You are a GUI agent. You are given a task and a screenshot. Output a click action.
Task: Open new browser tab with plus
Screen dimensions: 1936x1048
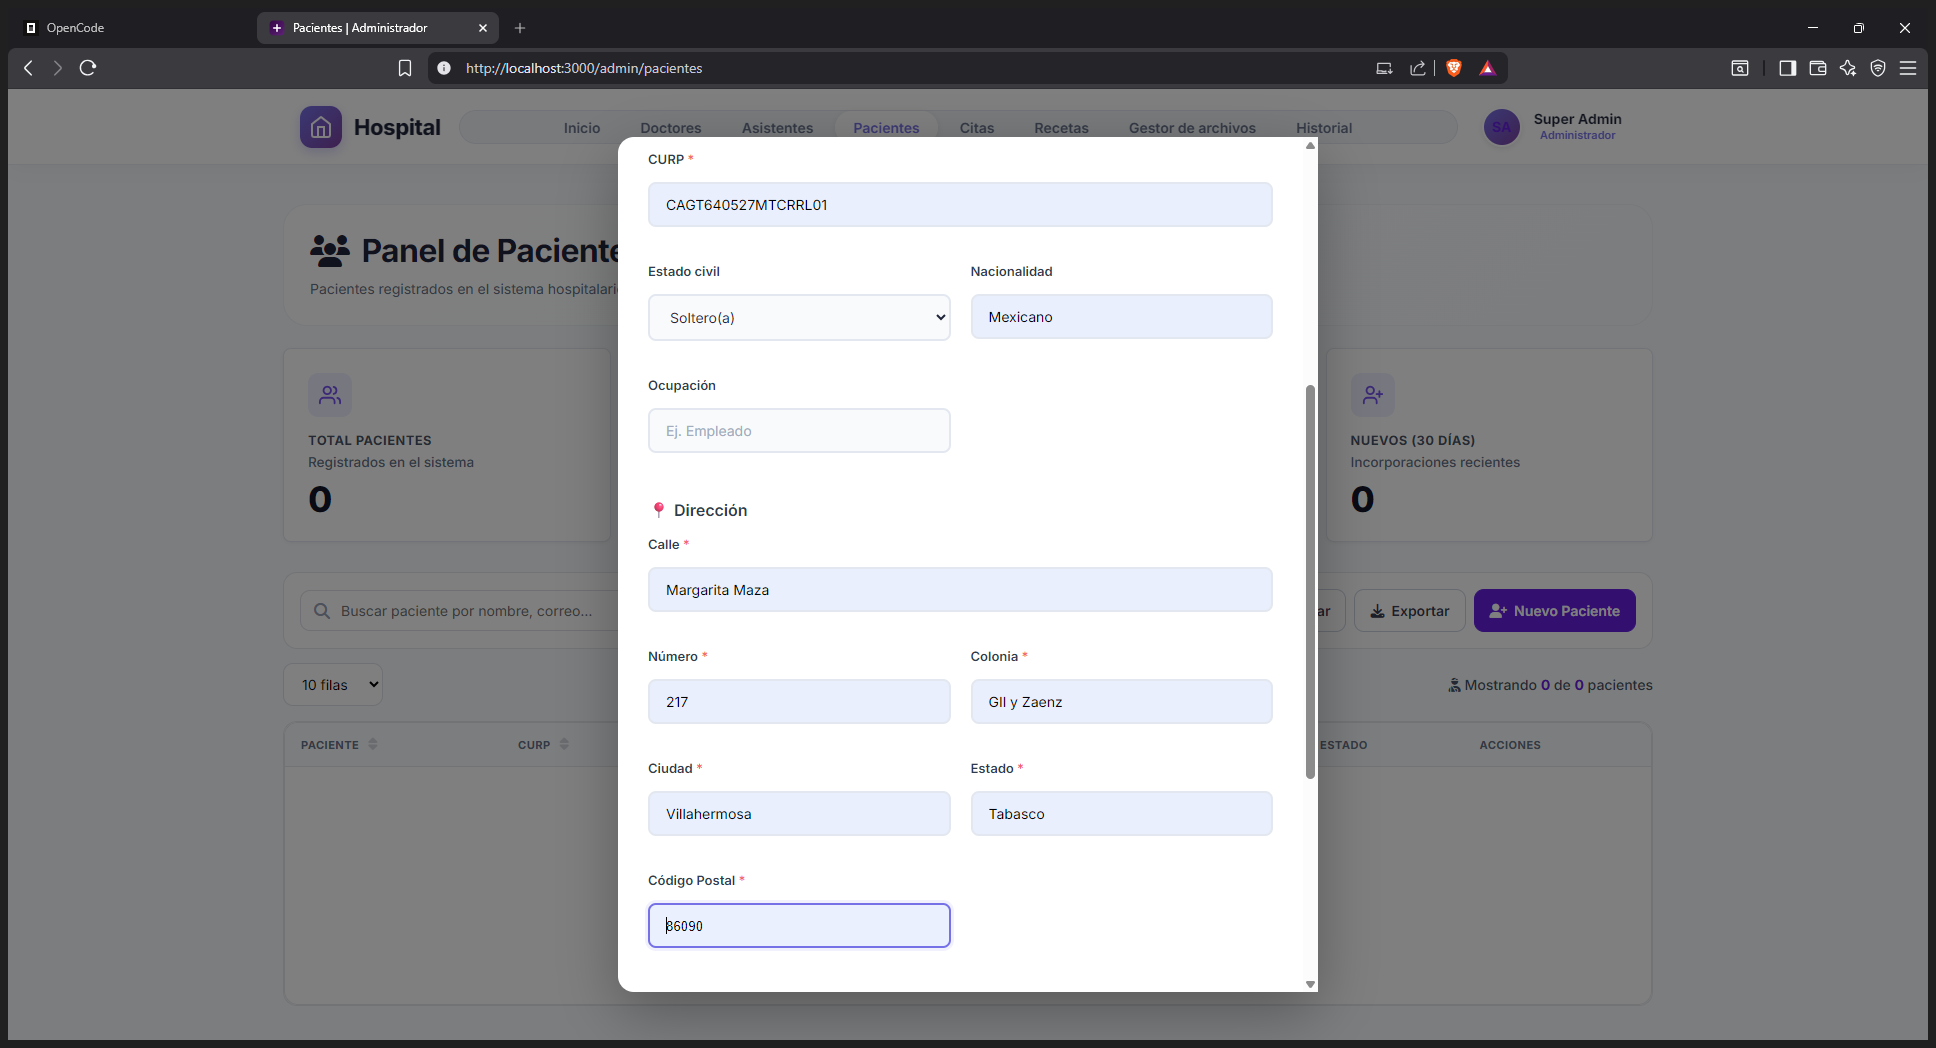[x=520, y=28]
